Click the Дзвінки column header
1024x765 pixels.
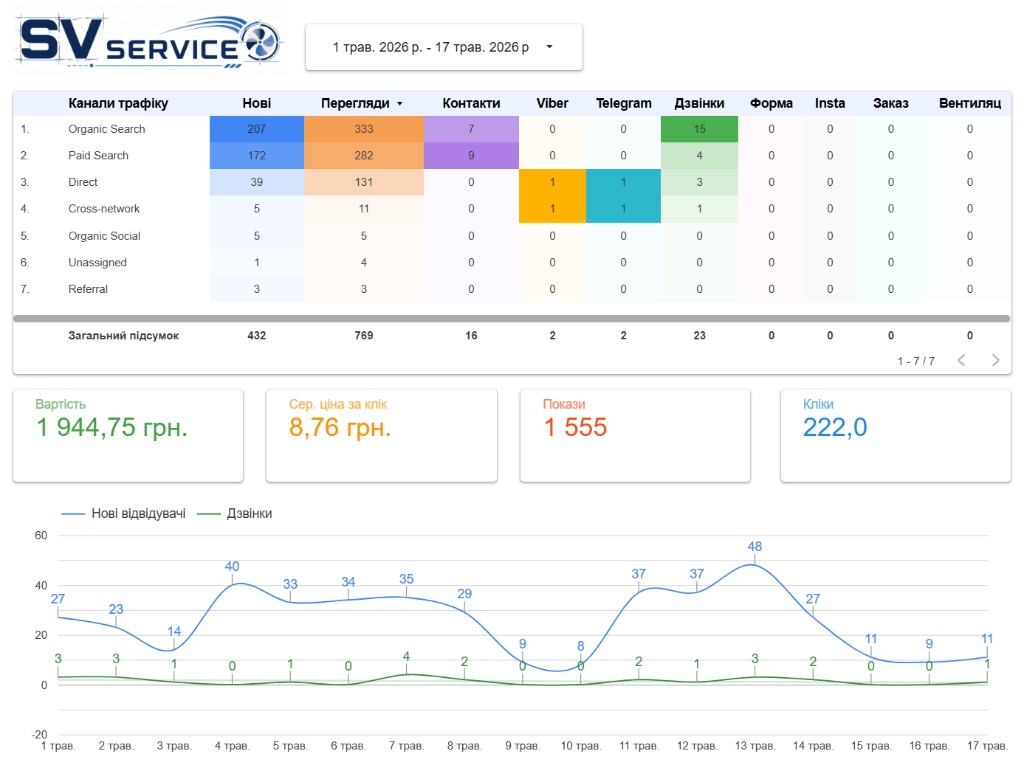click(699, 103)
